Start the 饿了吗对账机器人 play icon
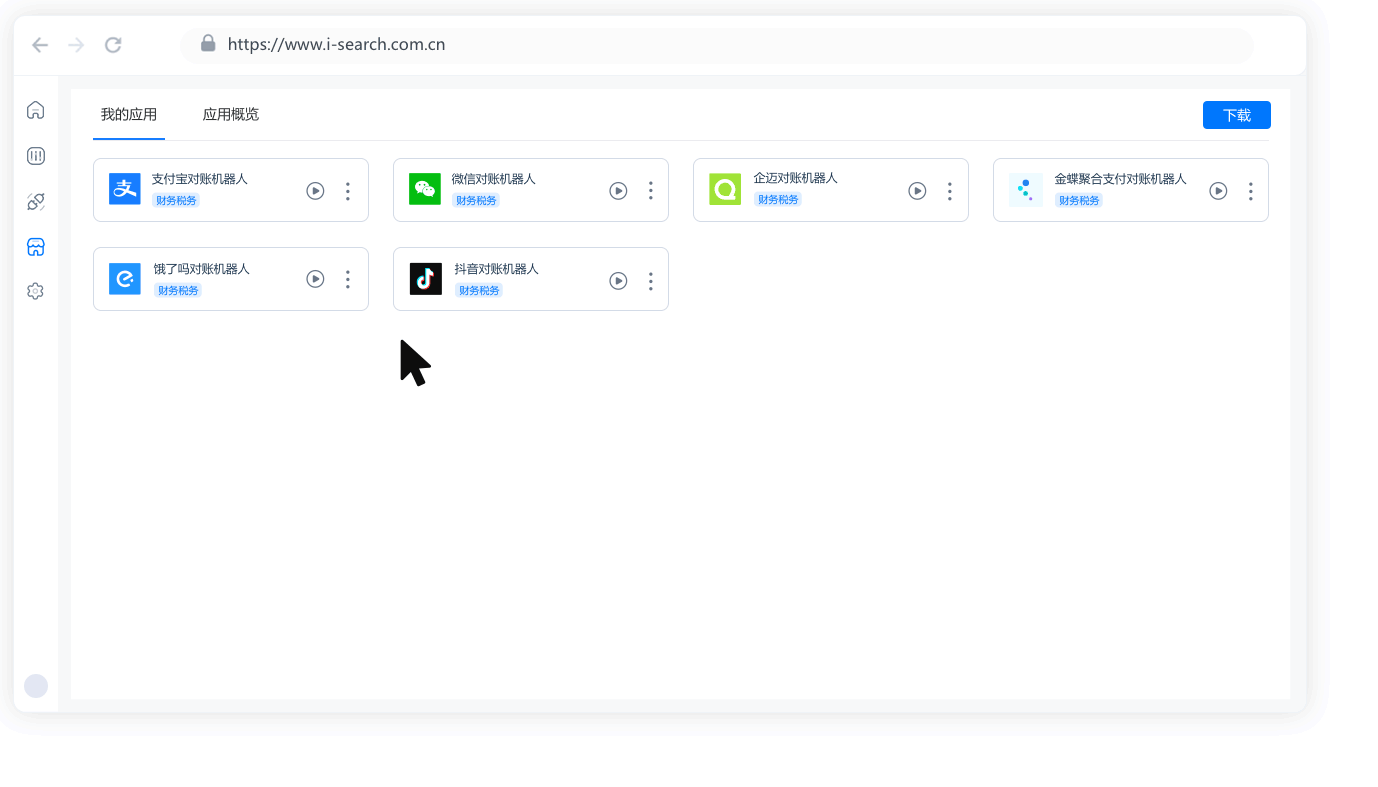1378x787 pixels. coord(315,279)
